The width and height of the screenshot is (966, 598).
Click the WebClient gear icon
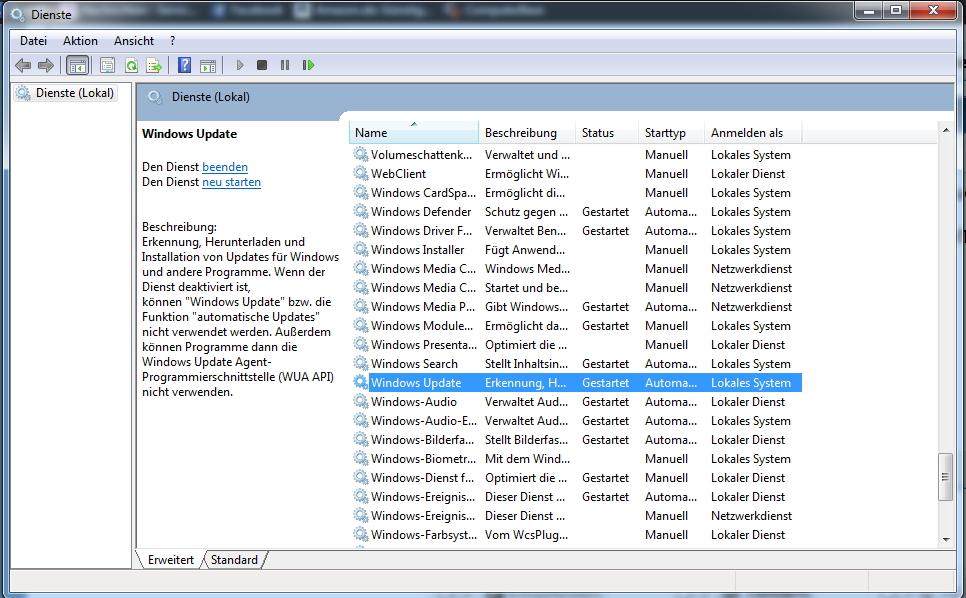[x=360, y=173]
